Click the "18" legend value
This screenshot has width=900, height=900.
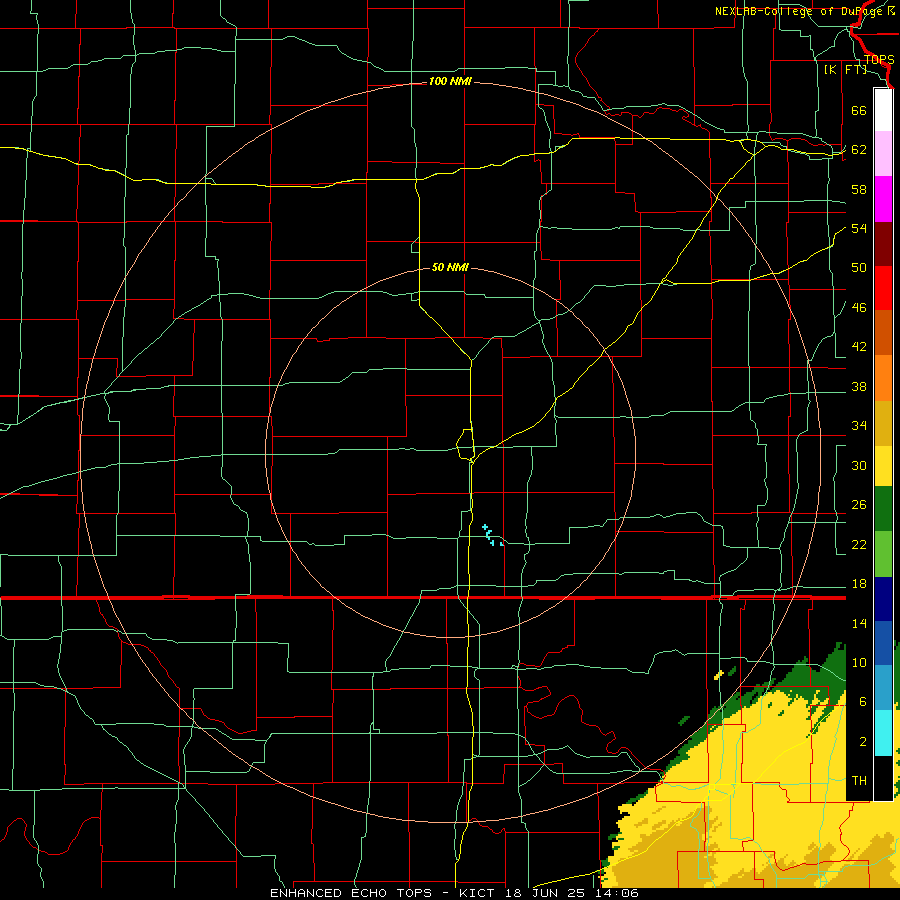(x=859, y=584)
